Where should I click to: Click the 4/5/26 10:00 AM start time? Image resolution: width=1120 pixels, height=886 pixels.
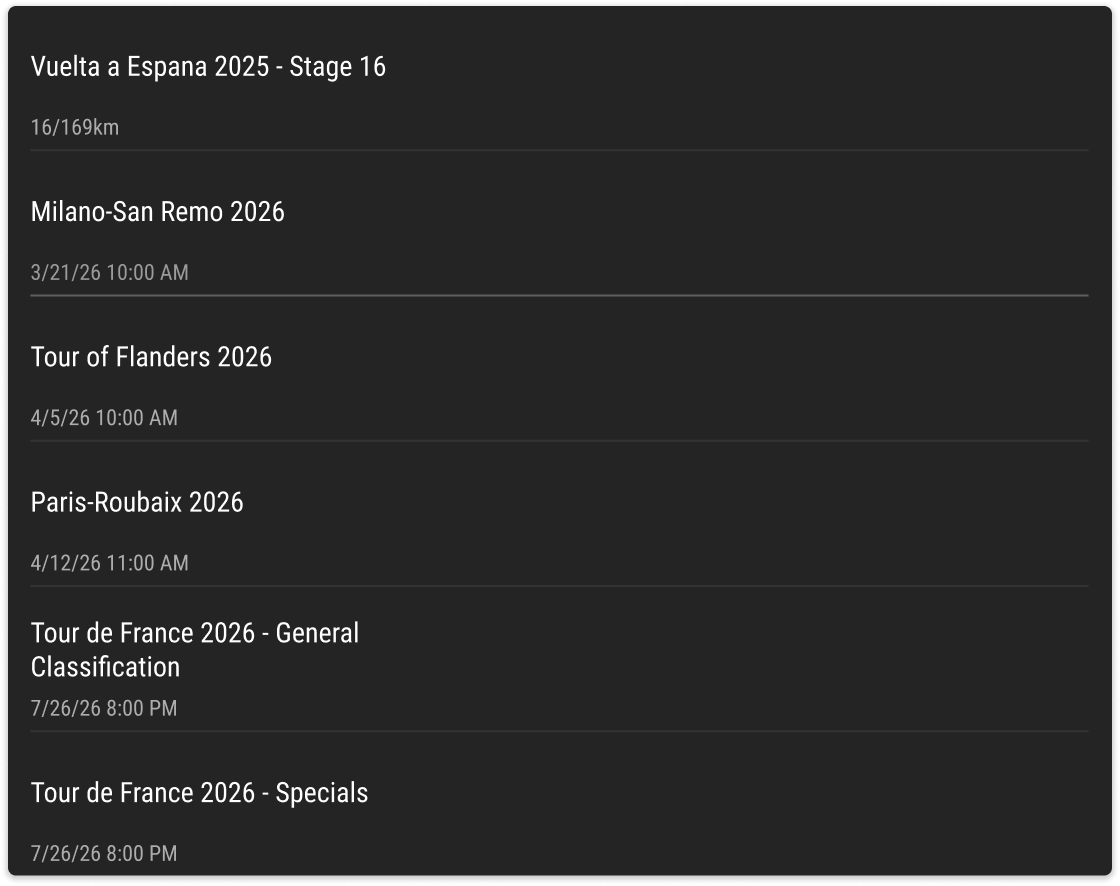click(x=105, y=418)
